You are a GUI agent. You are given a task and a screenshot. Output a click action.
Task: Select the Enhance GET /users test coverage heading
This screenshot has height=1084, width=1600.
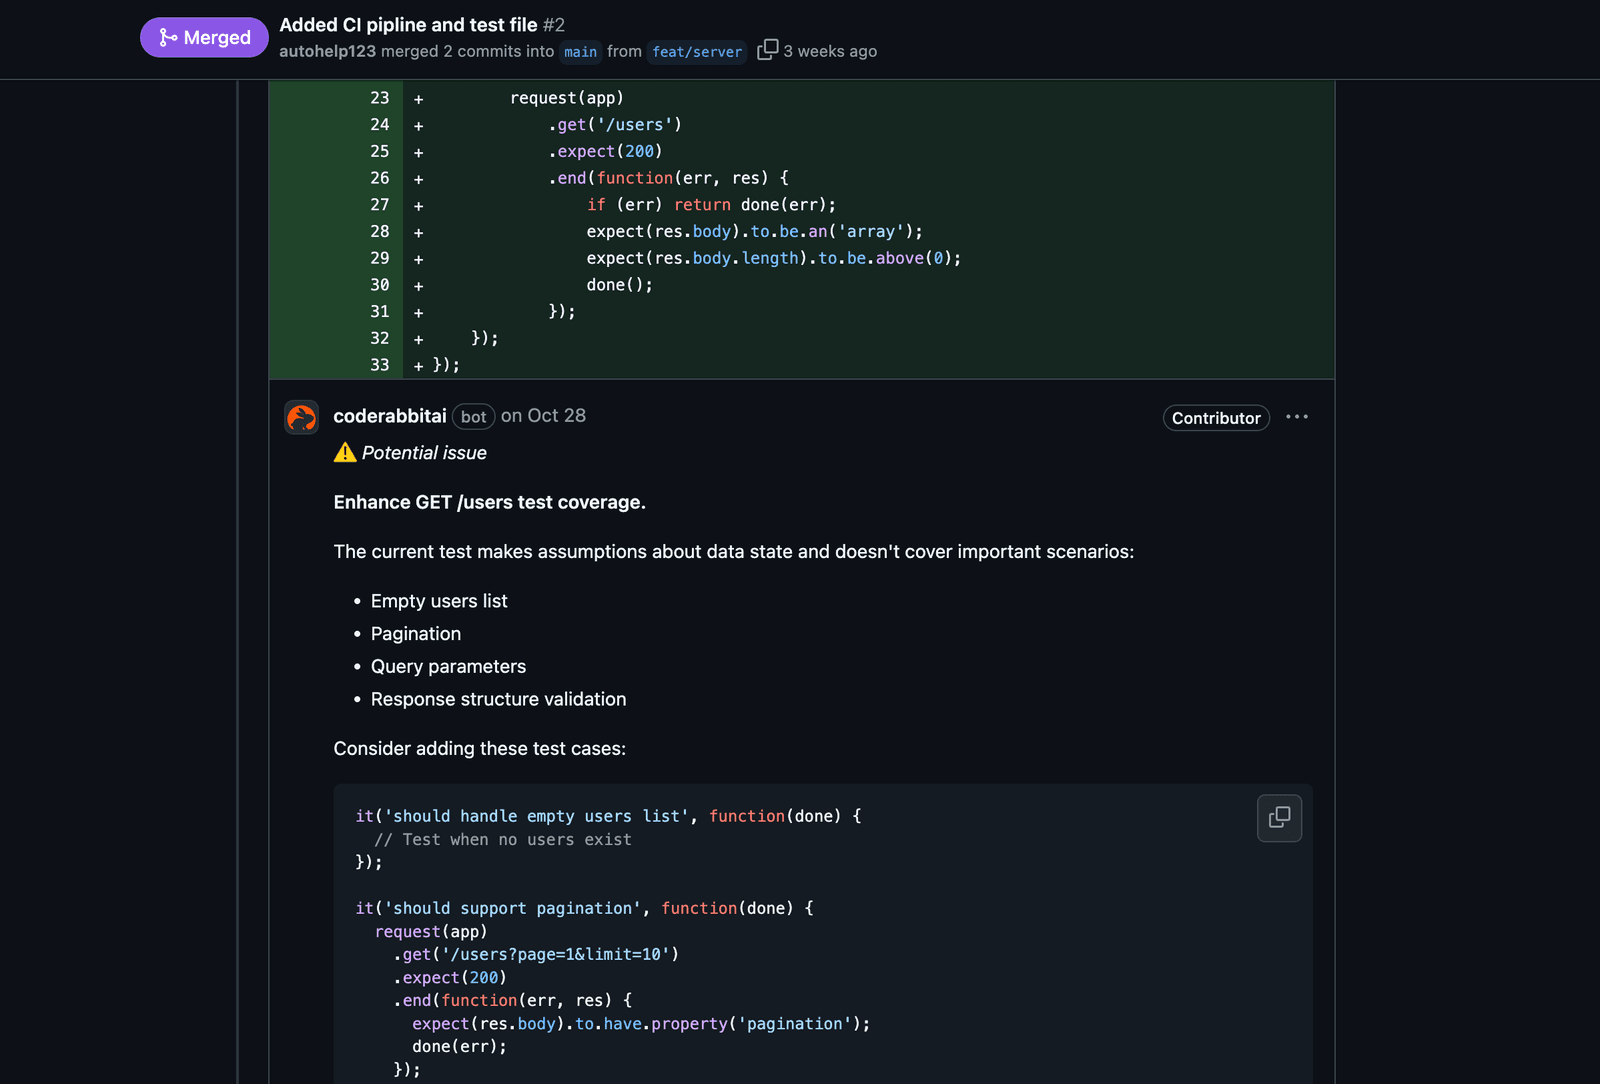coord(489,502)
